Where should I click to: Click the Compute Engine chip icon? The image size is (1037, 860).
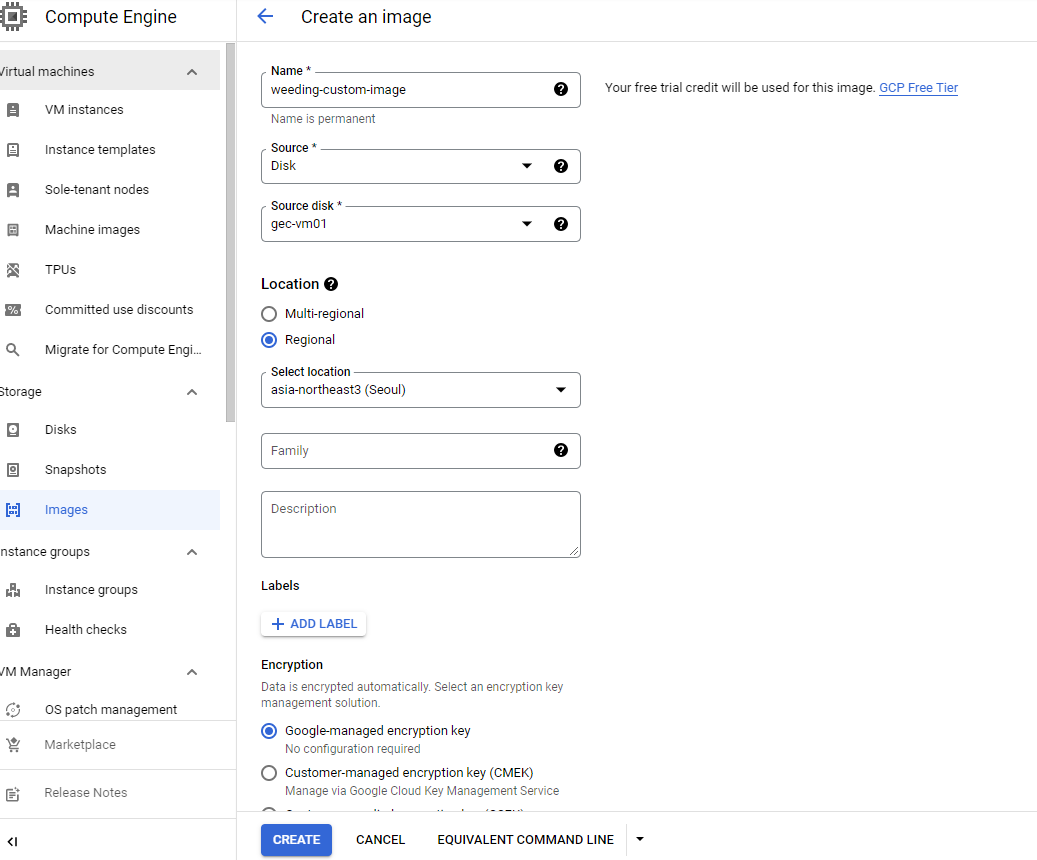pos(13,17)
